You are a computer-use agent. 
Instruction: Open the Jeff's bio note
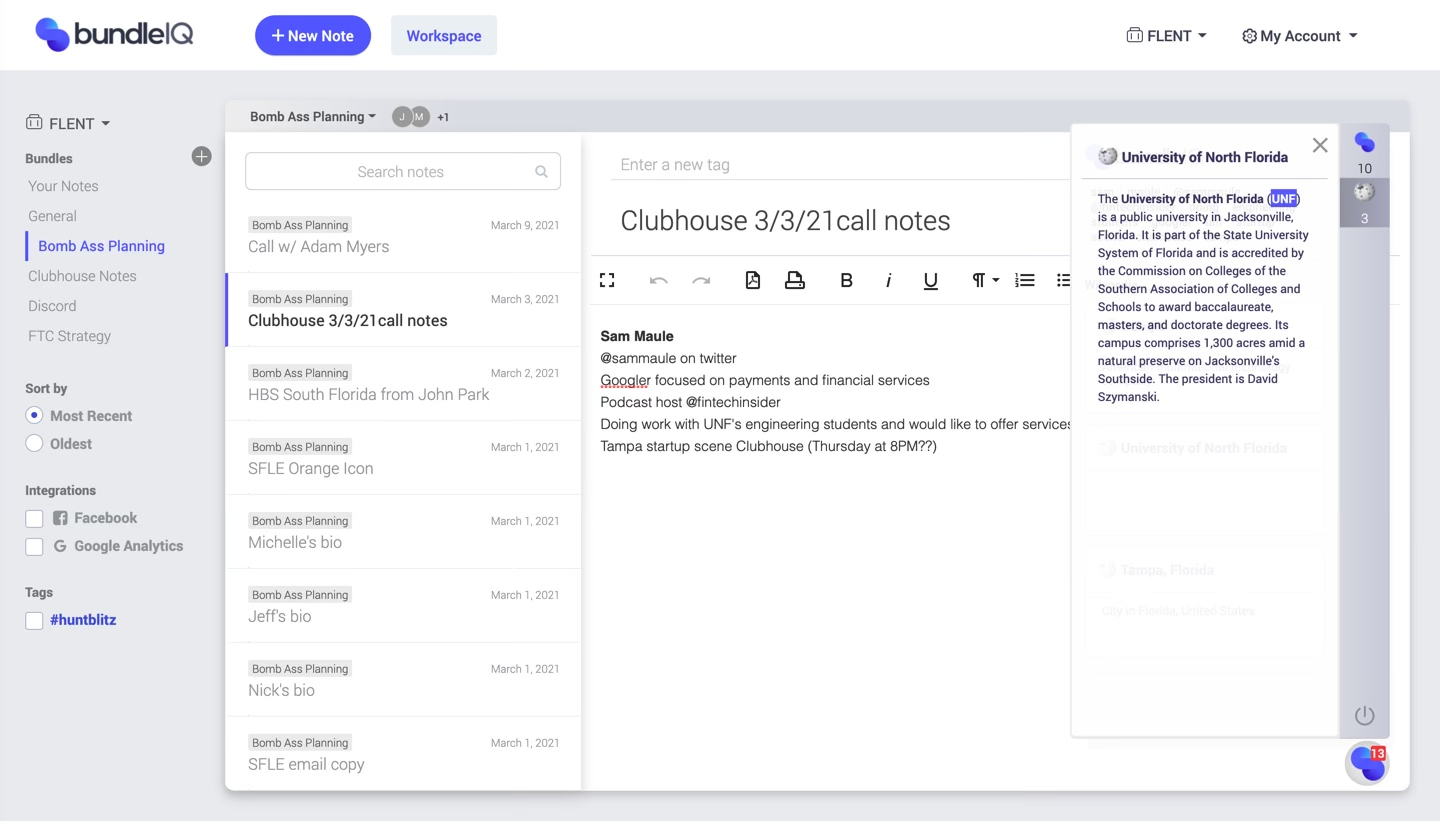point(404,606)
